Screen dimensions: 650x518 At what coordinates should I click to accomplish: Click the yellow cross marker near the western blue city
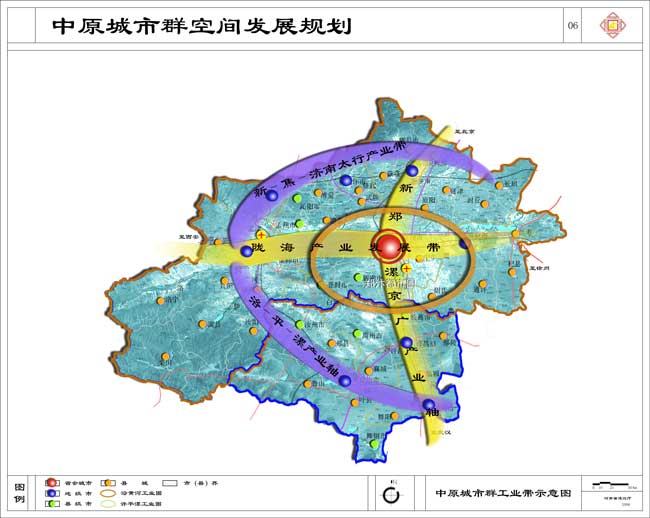tap(260, 235)
